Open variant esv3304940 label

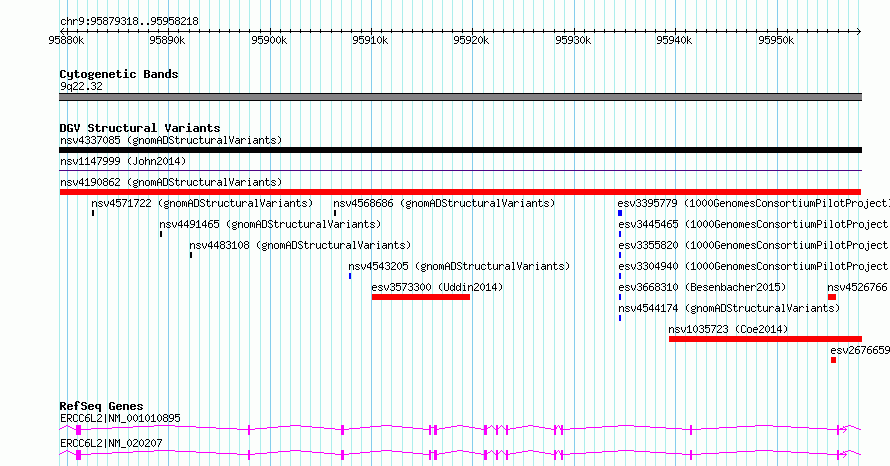click(754, 266)
